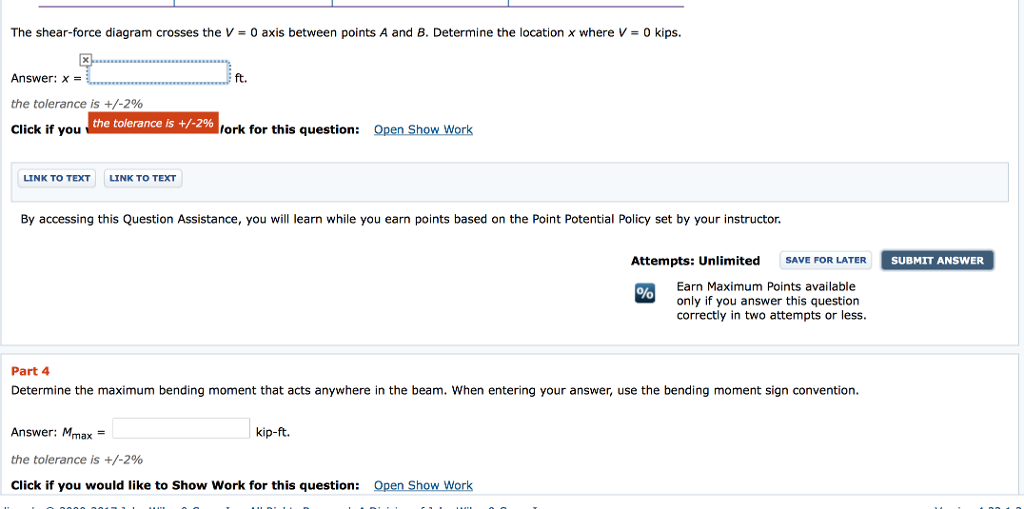This screenshot has height=509, width=1024.
Task: Click the tolerance note below Mmax answer
Action: click(77, 460)
